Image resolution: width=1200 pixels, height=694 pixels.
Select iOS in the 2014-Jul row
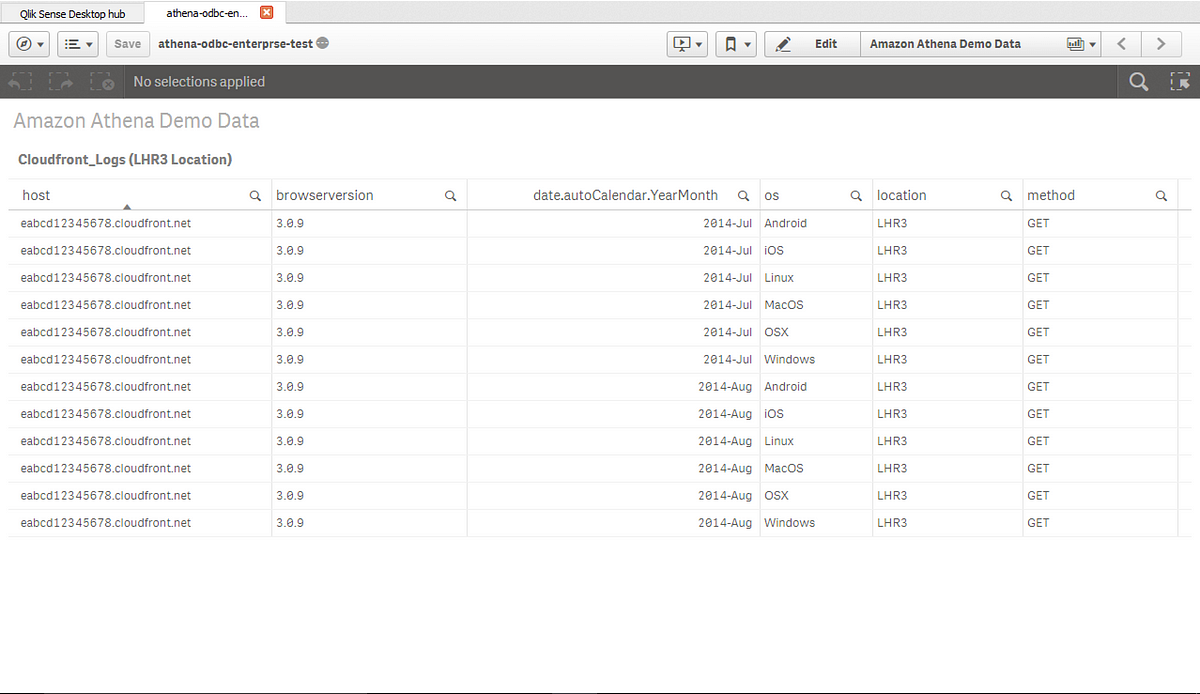point(774,250)
